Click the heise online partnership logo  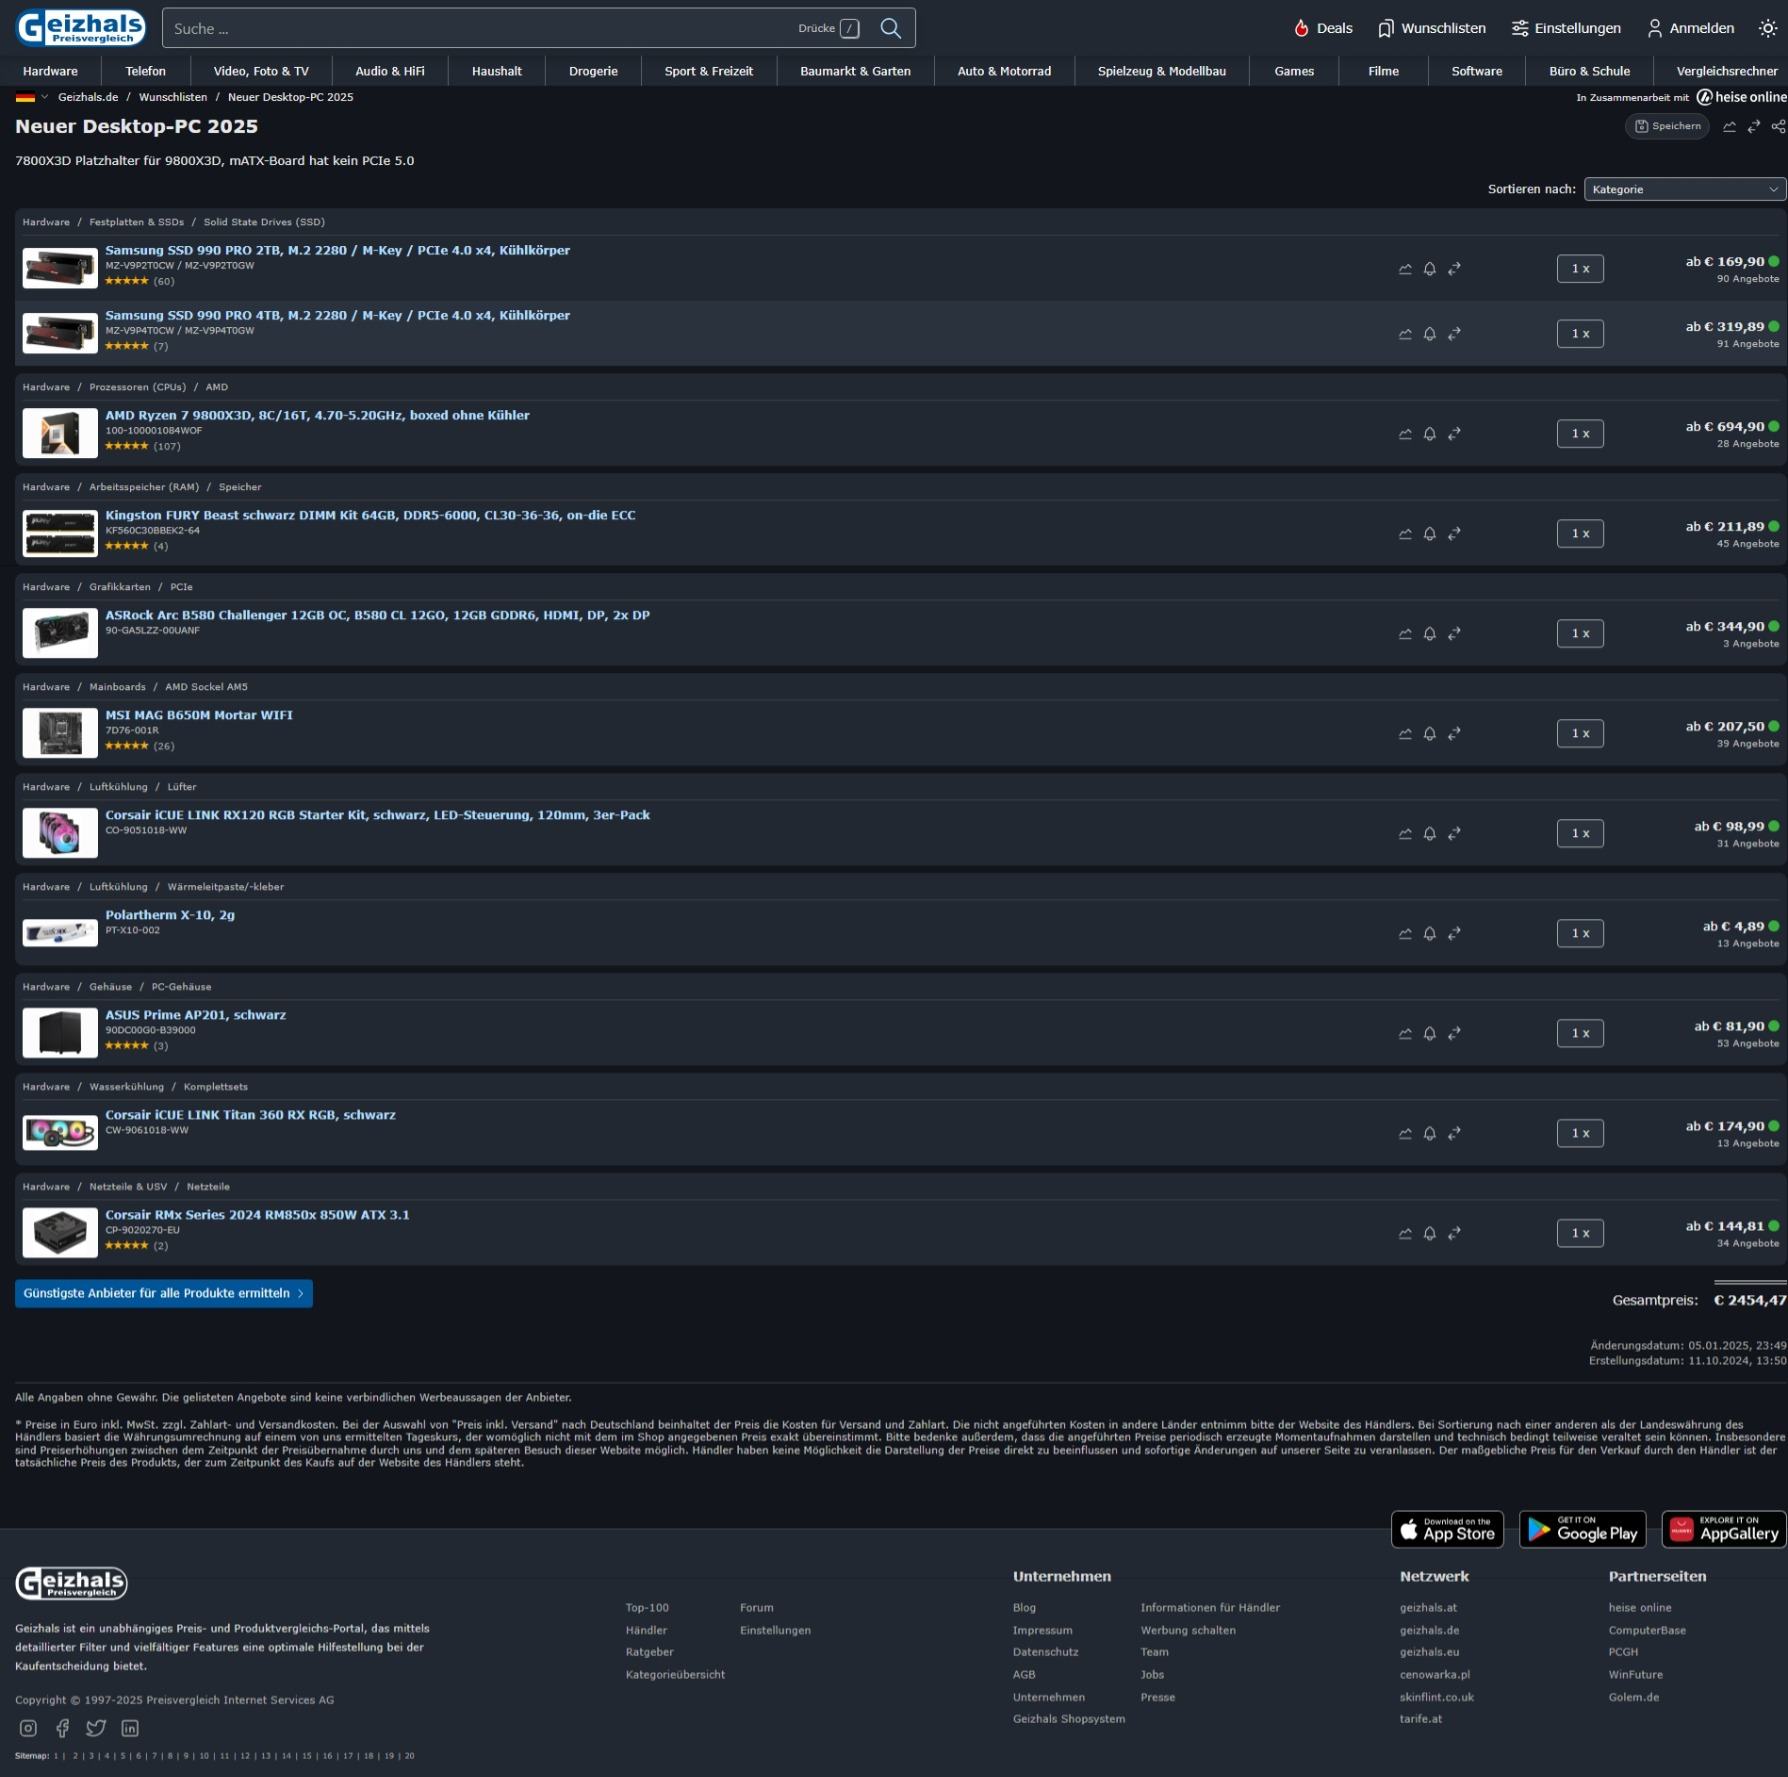(x=1741, y=97)
